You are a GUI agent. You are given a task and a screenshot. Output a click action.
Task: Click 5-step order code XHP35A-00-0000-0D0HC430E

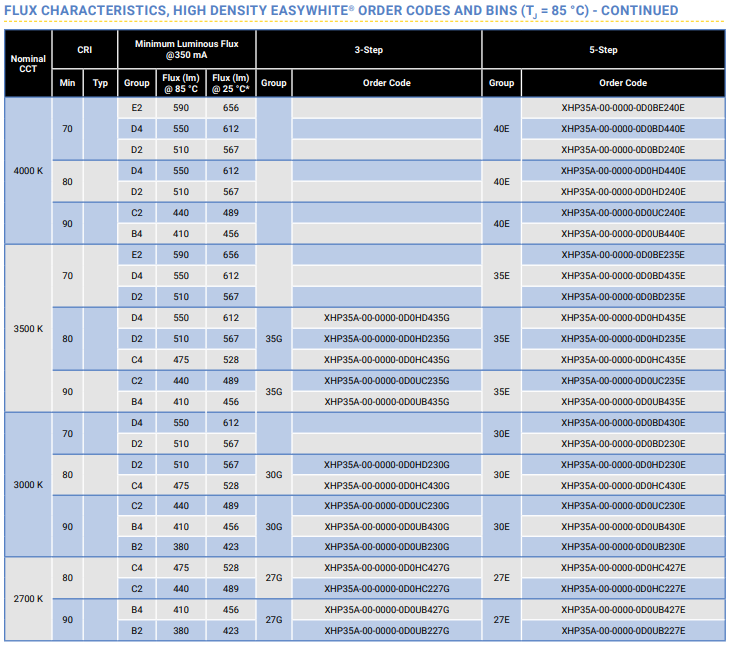[x=623, y=486]
